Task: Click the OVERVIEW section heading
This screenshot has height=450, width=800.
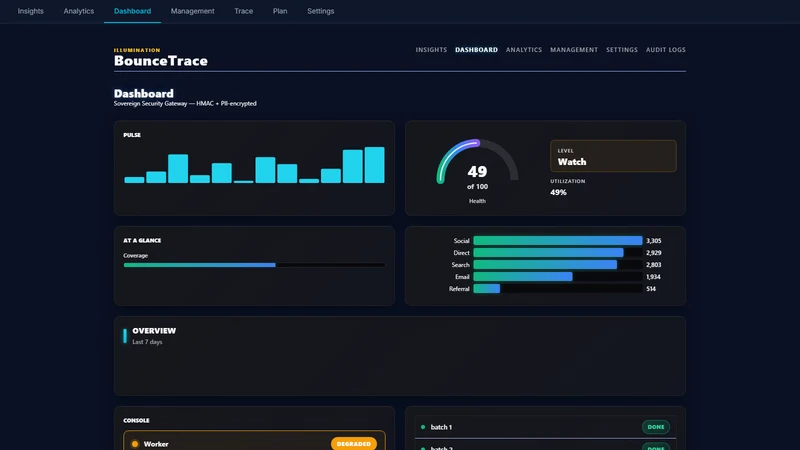Action: pyautogui.click(x=154, y=331)
